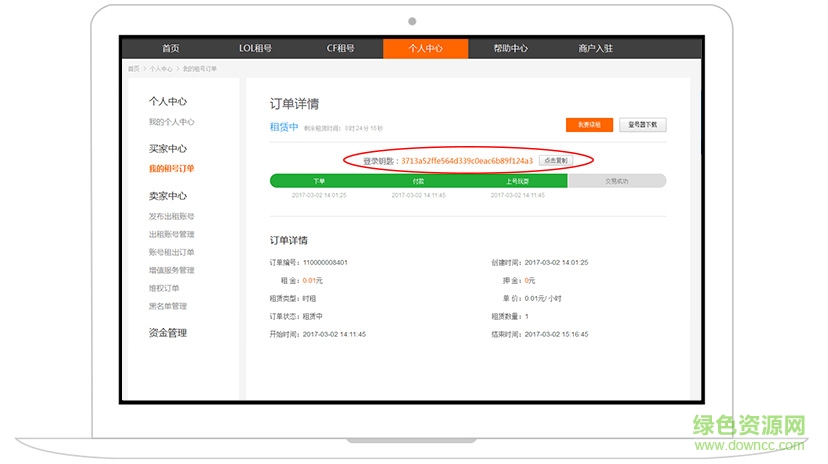
Task: Click 点击复制 beside the login key
Action: 554,160
